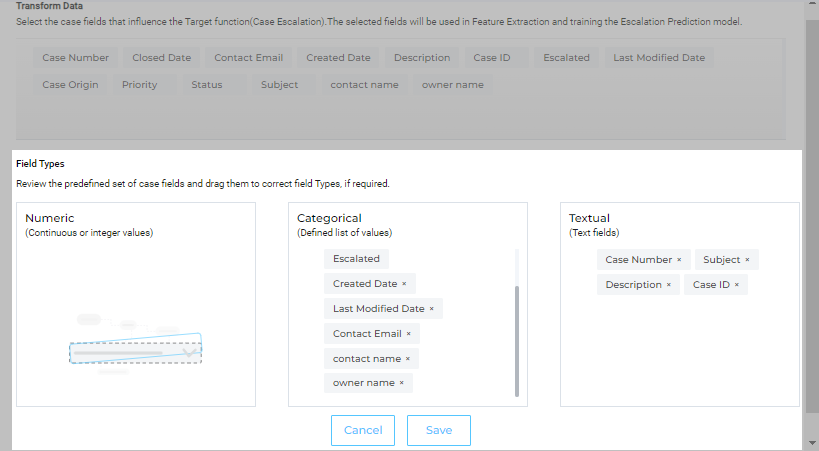Remove Description chip from Textual box
Screen dimensions: 819x451
point(668,285)
